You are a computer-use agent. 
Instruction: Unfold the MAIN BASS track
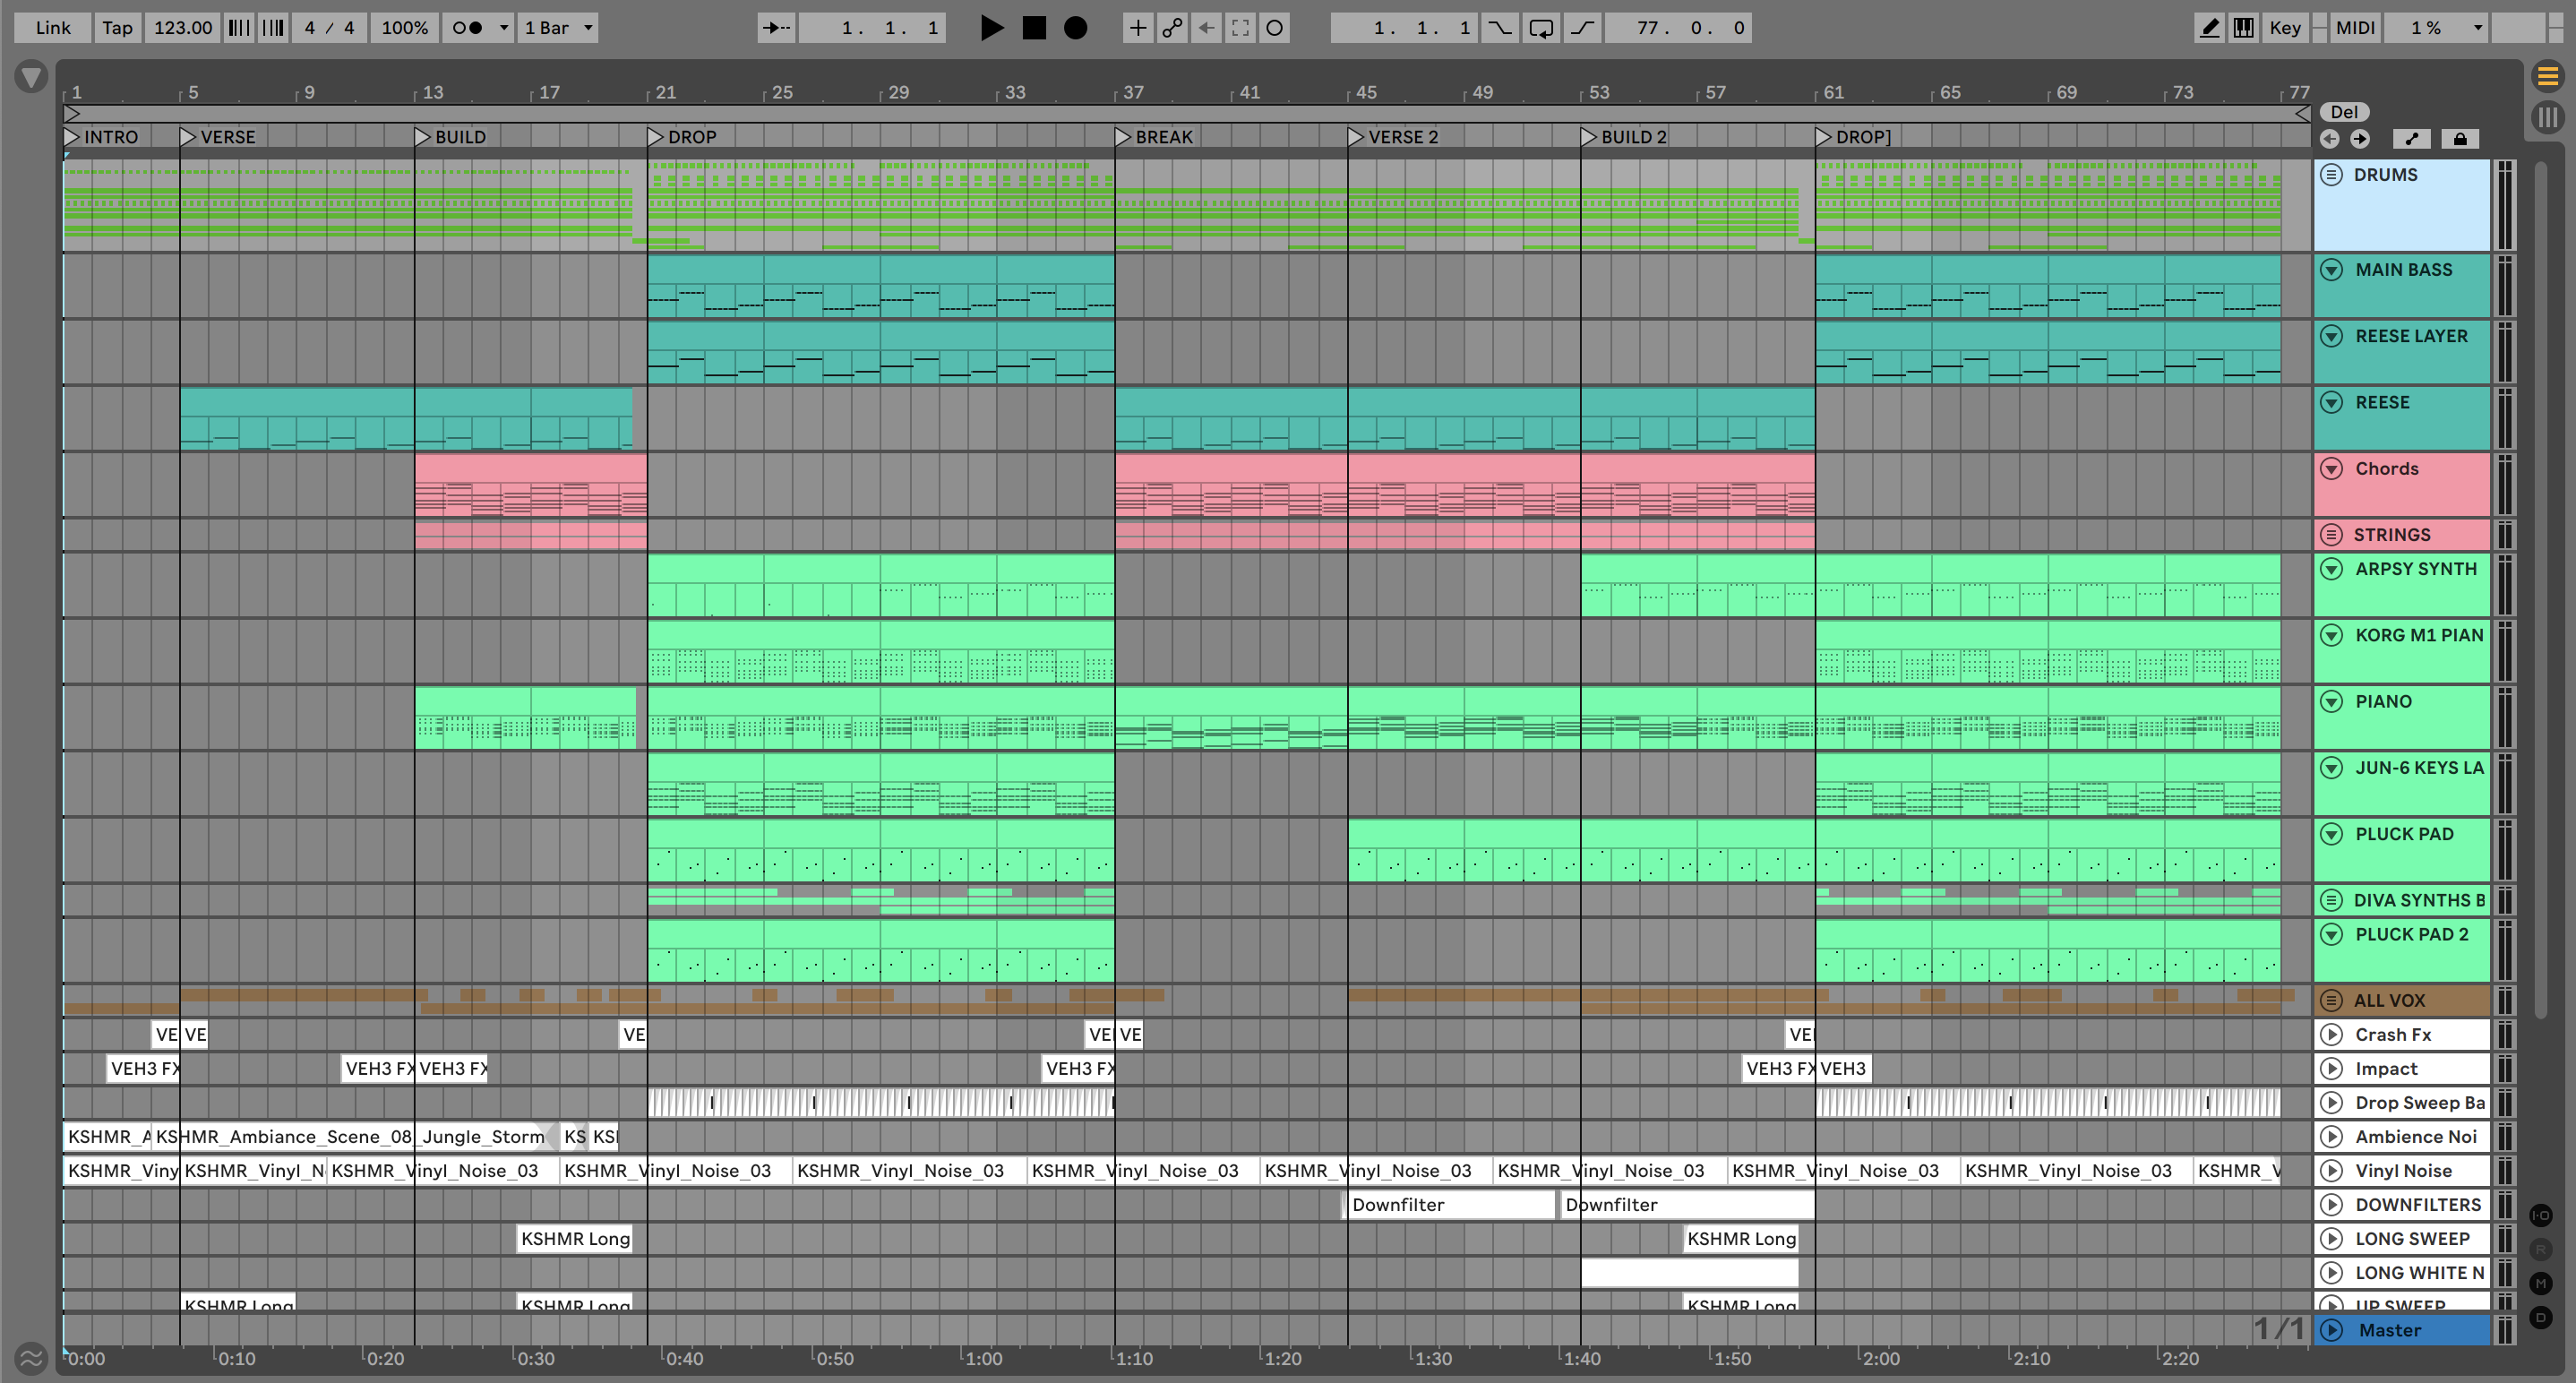[x=2331, y=270]
